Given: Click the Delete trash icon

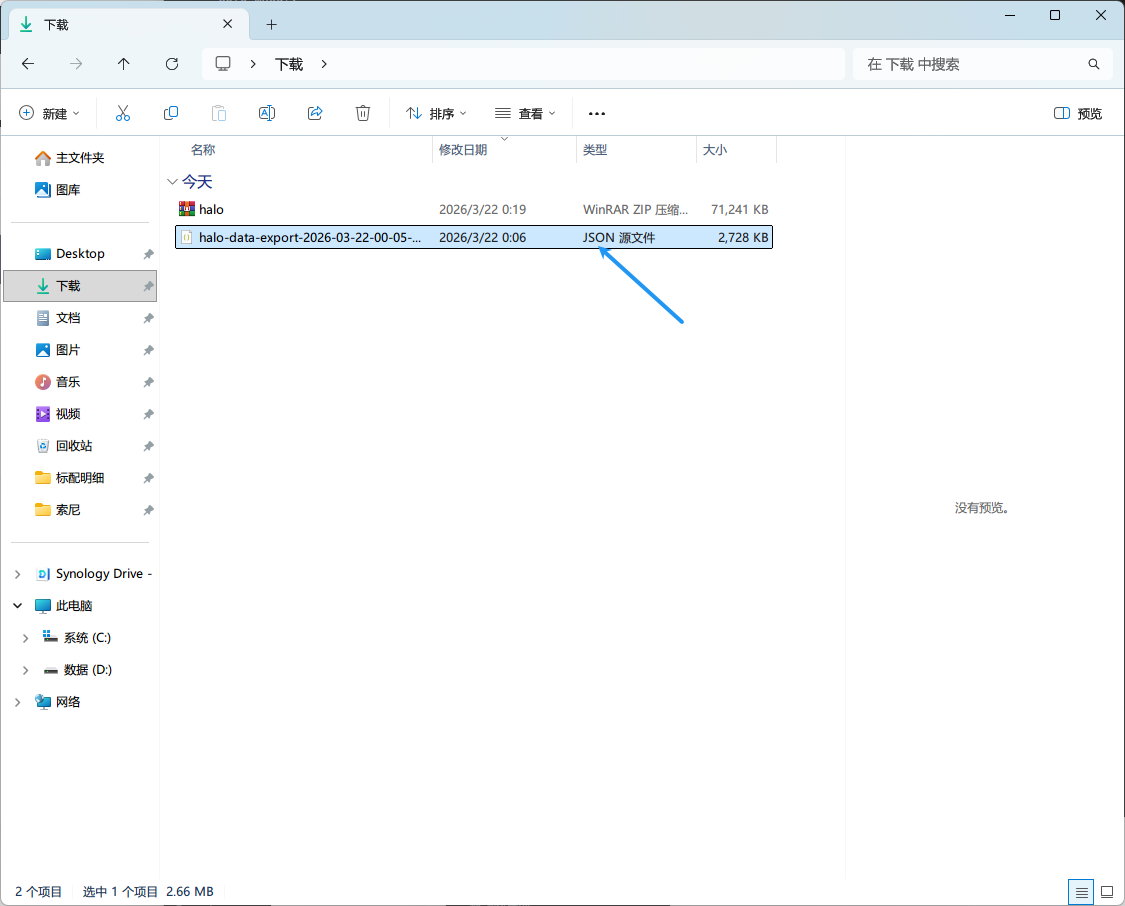Looking at the screenshot, I should pos(363,114).
